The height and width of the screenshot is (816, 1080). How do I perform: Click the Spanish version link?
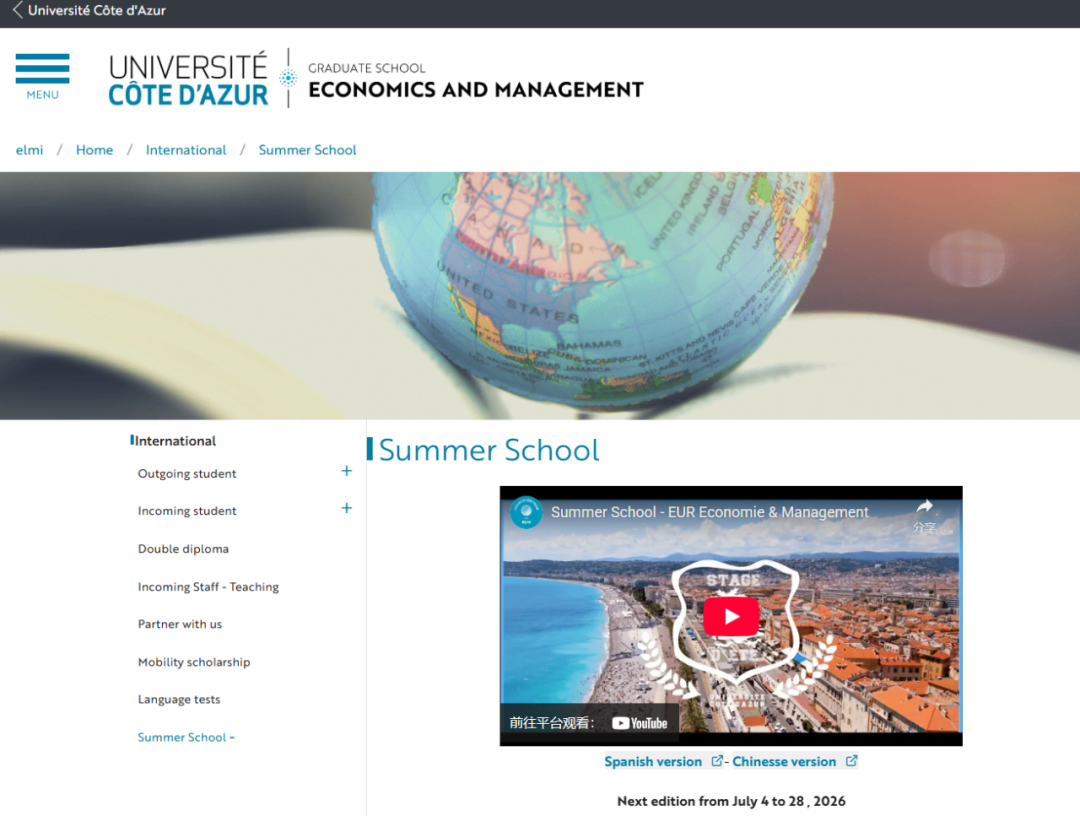pyautogui.click(x=653, y=762)
